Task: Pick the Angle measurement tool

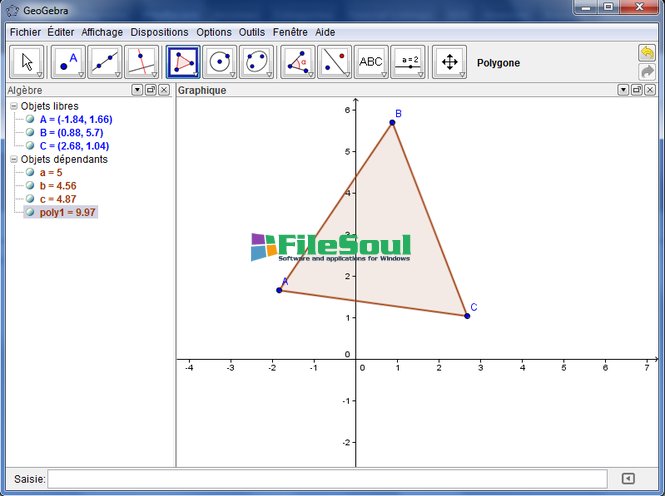Action: [297, 62]
